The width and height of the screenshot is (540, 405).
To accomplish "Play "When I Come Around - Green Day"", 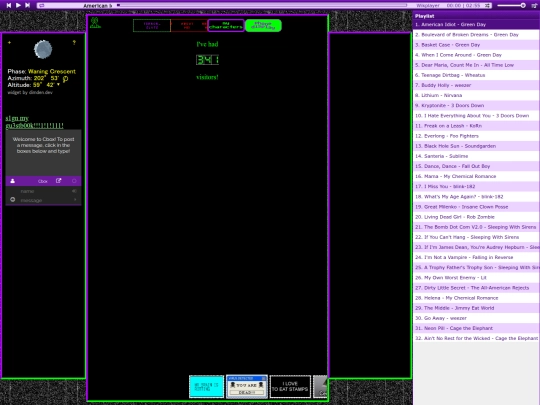I will point(476,55).
